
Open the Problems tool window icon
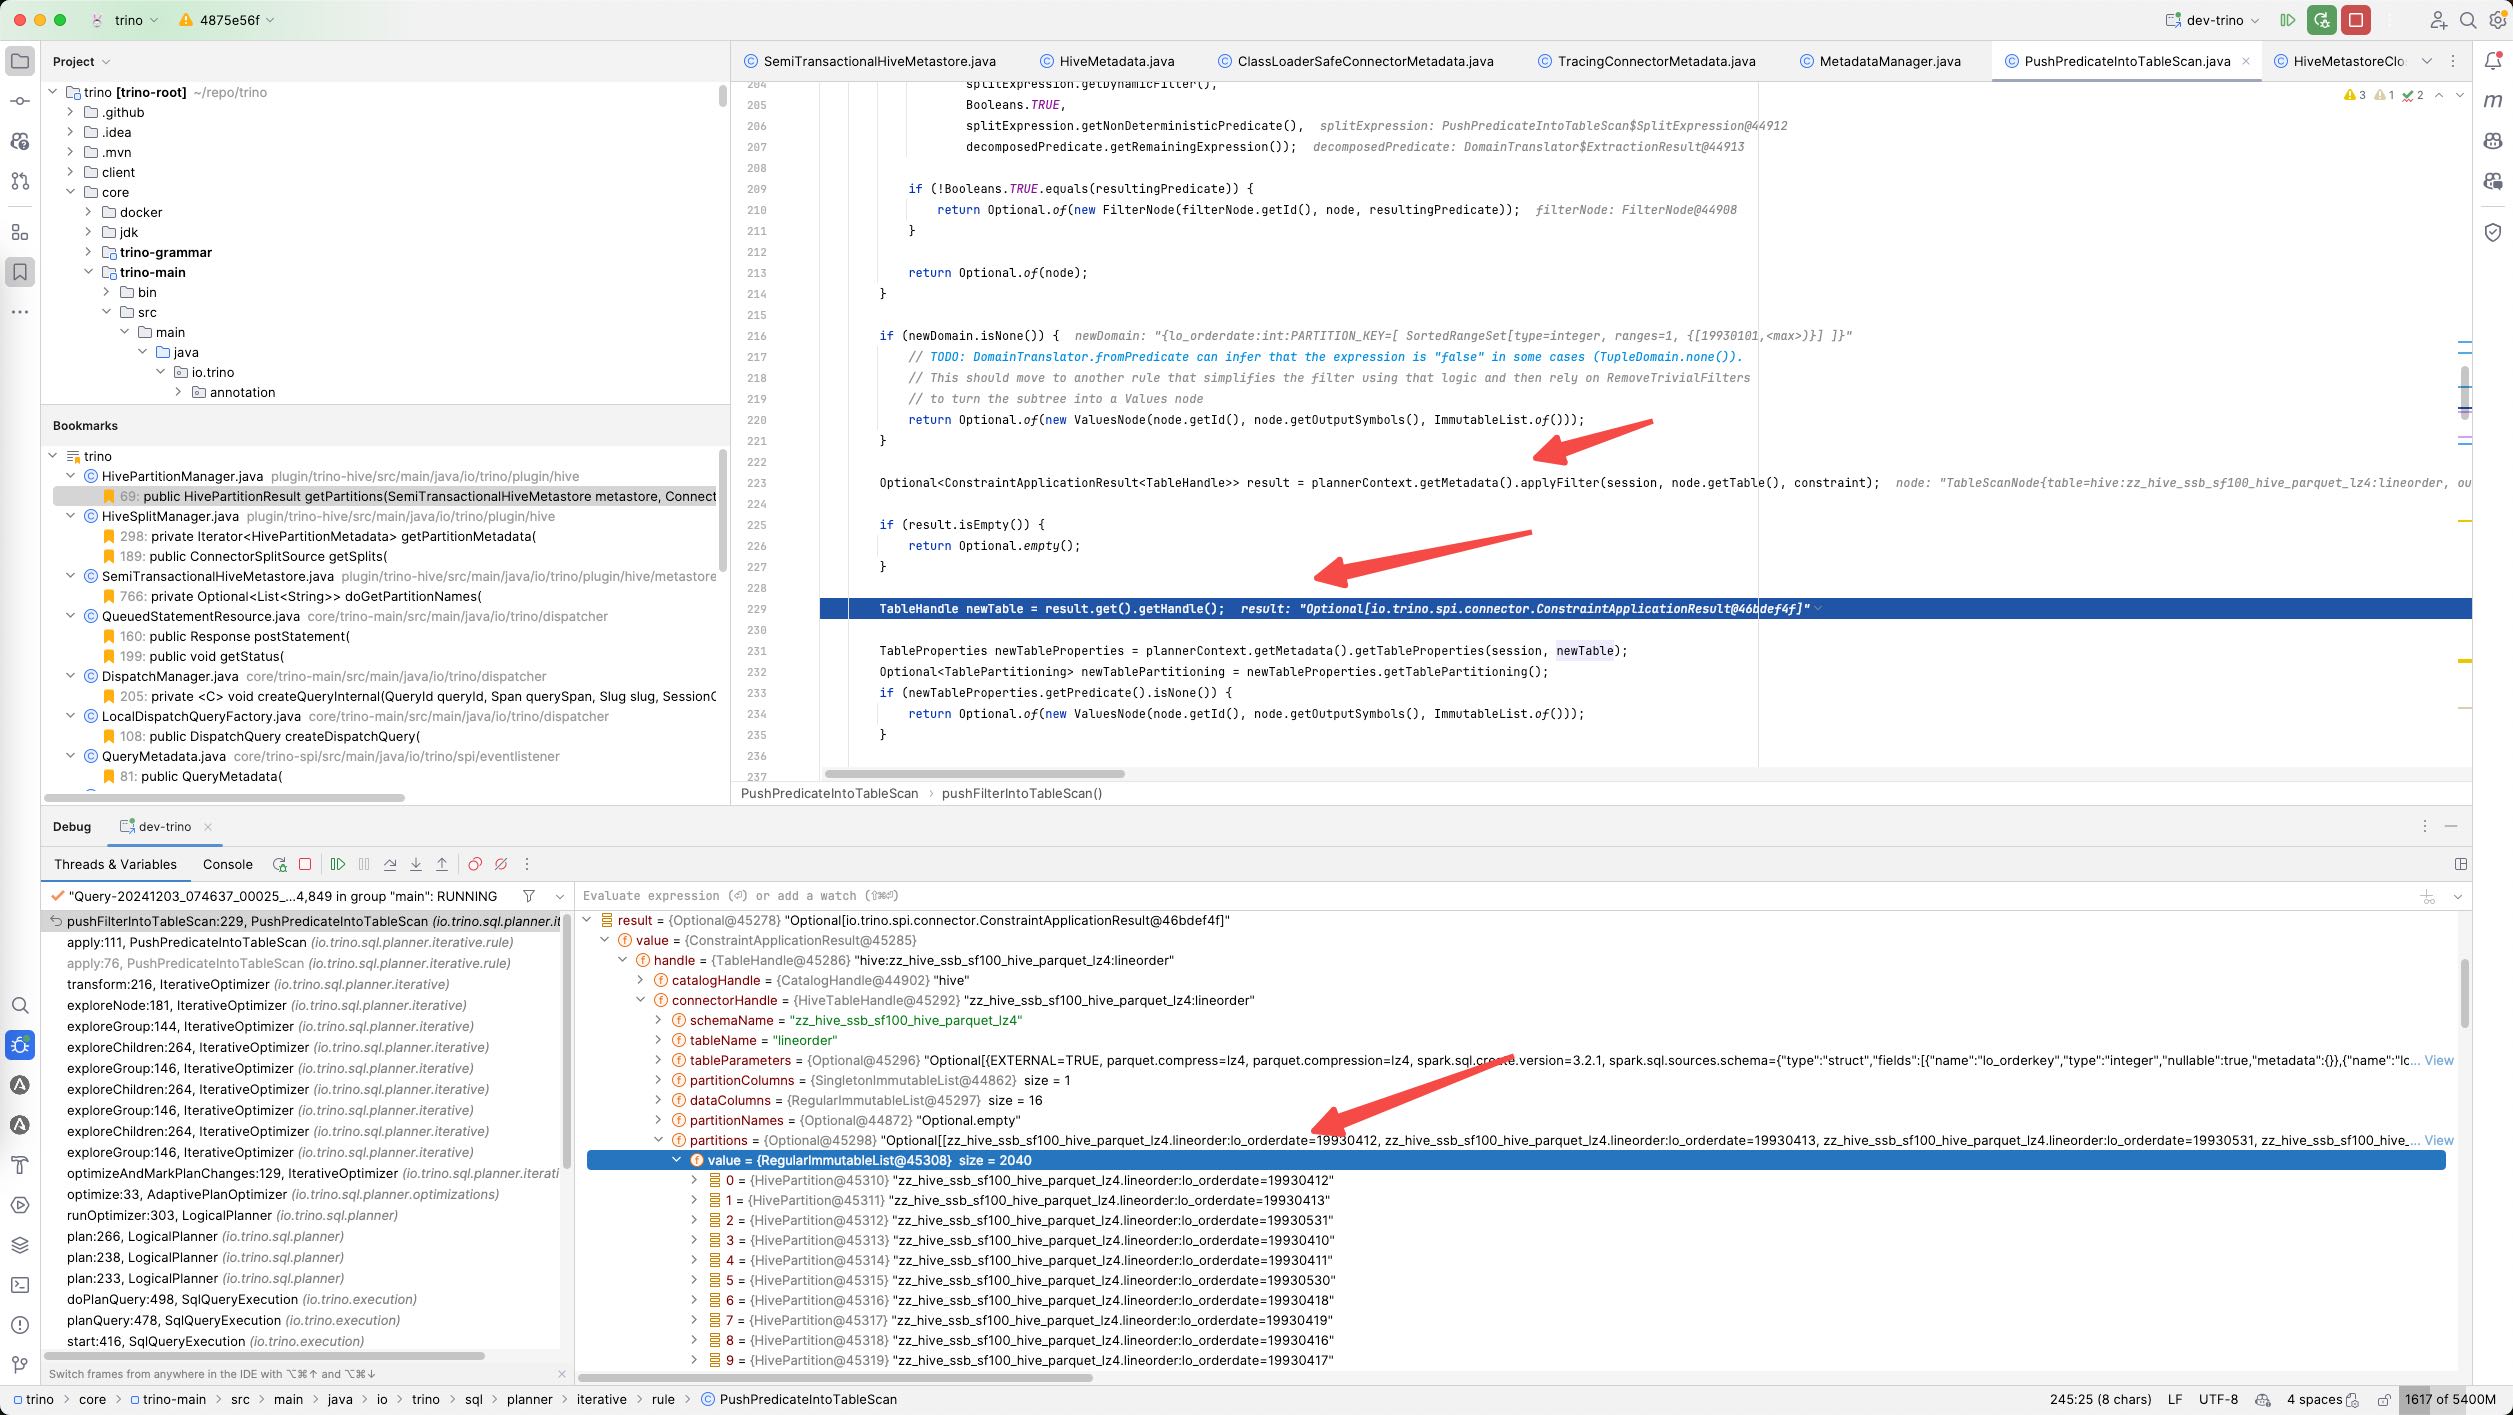click(x=20, y=1325)
